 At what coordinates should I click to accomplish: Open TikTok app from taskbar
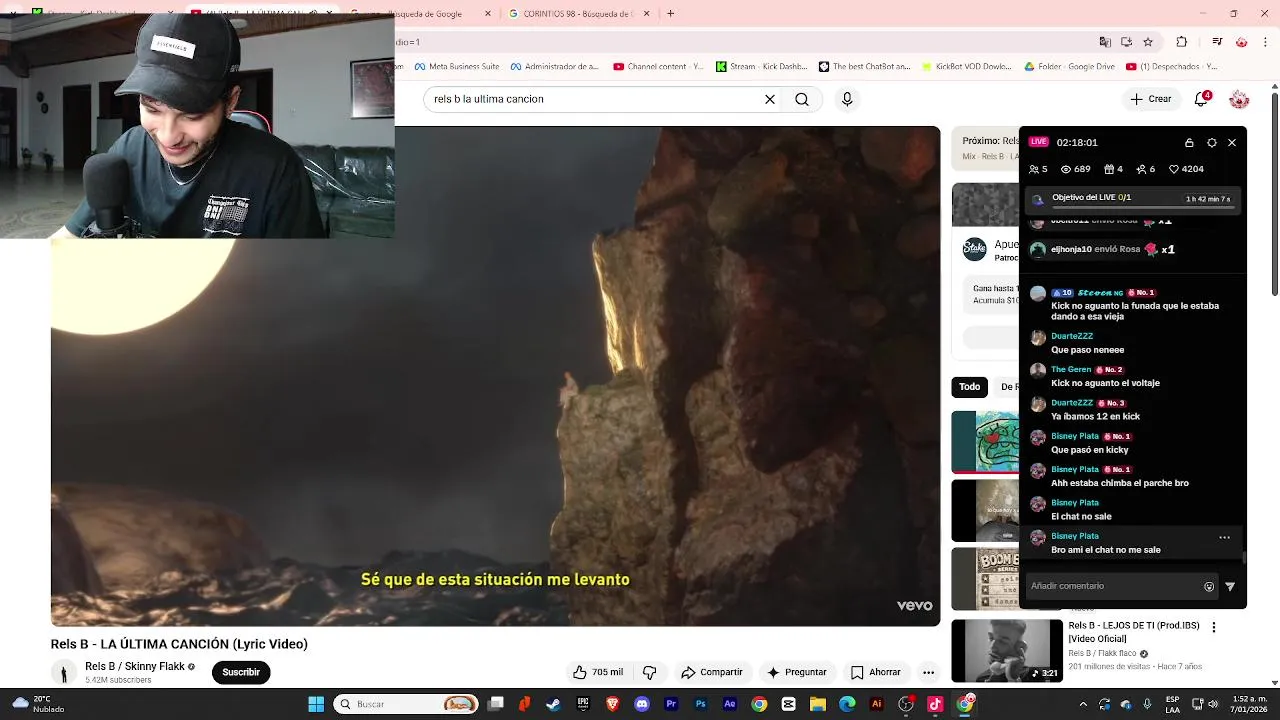(x=935, y=704)
